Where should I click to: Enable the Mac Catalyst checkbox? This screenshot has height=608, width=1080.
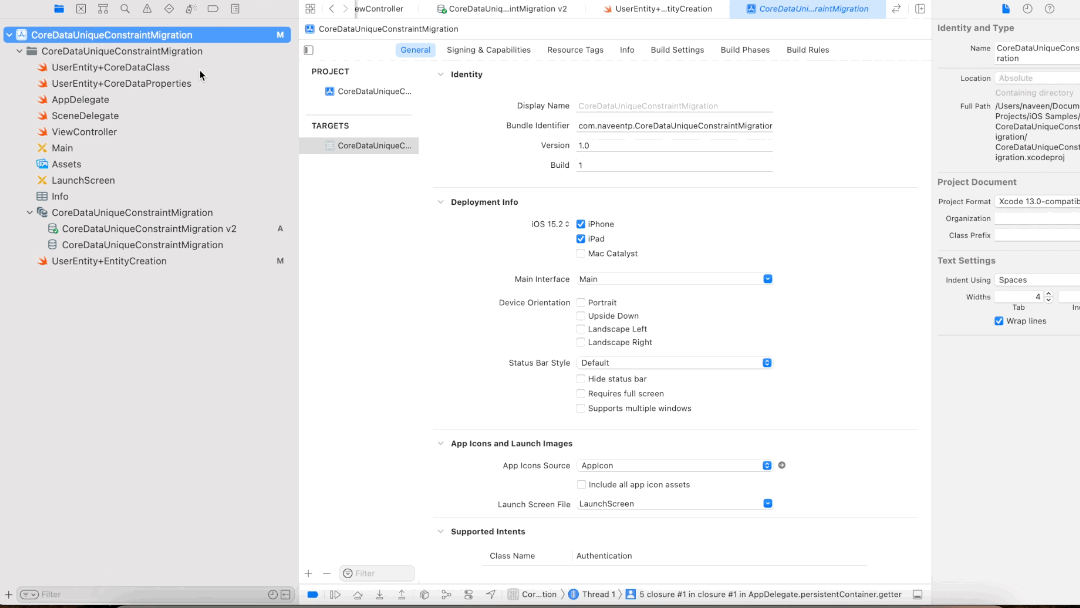click(581, 254)
